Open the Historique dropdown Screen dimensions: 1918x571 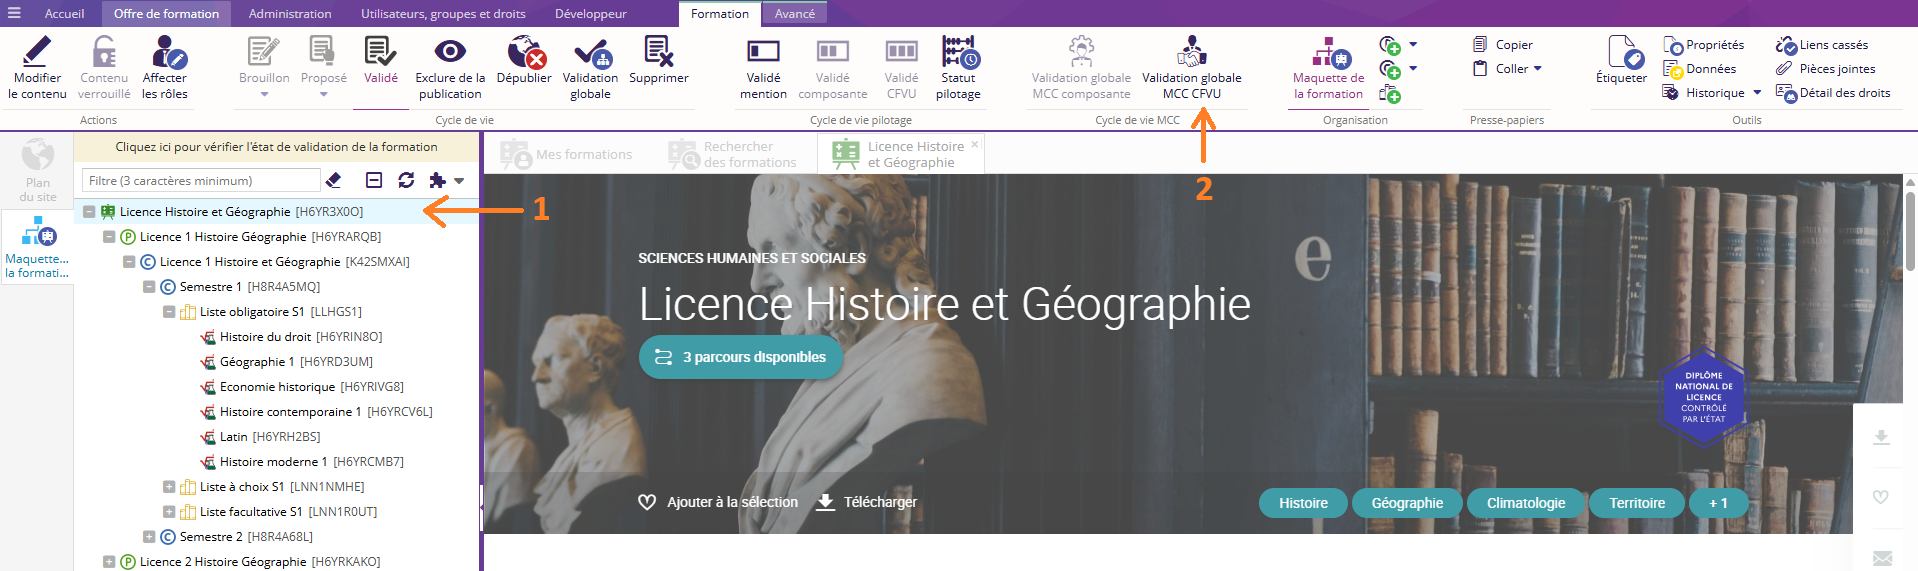(1757, 93)
